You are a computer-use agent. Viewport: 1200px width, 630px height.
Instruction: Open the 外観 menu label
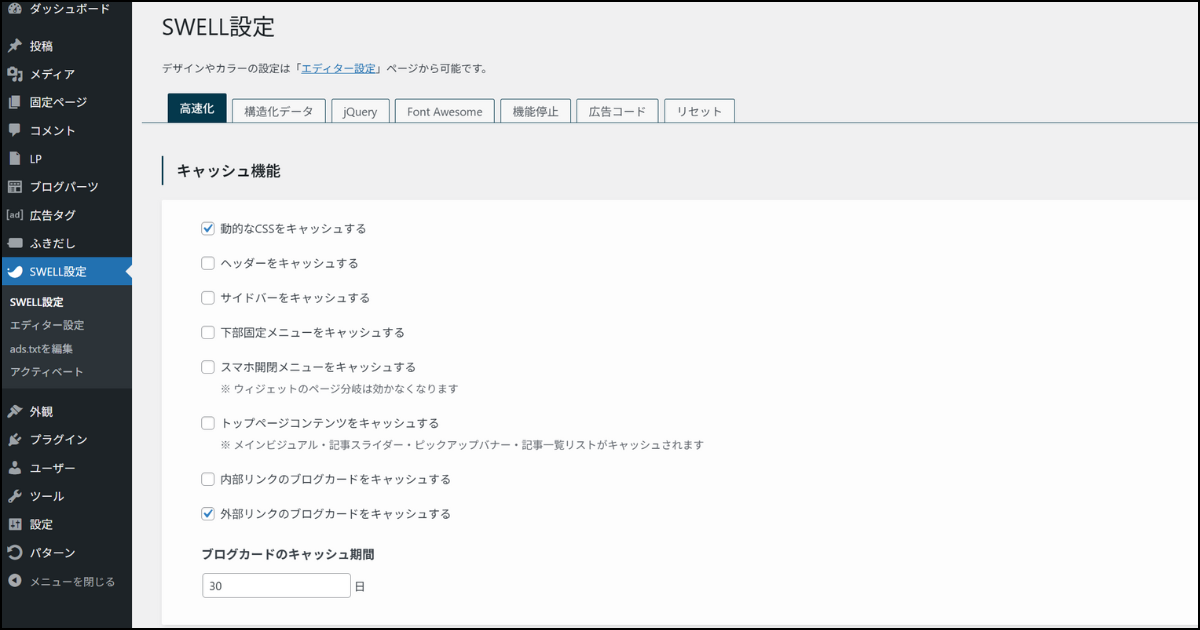click(41, 411)
